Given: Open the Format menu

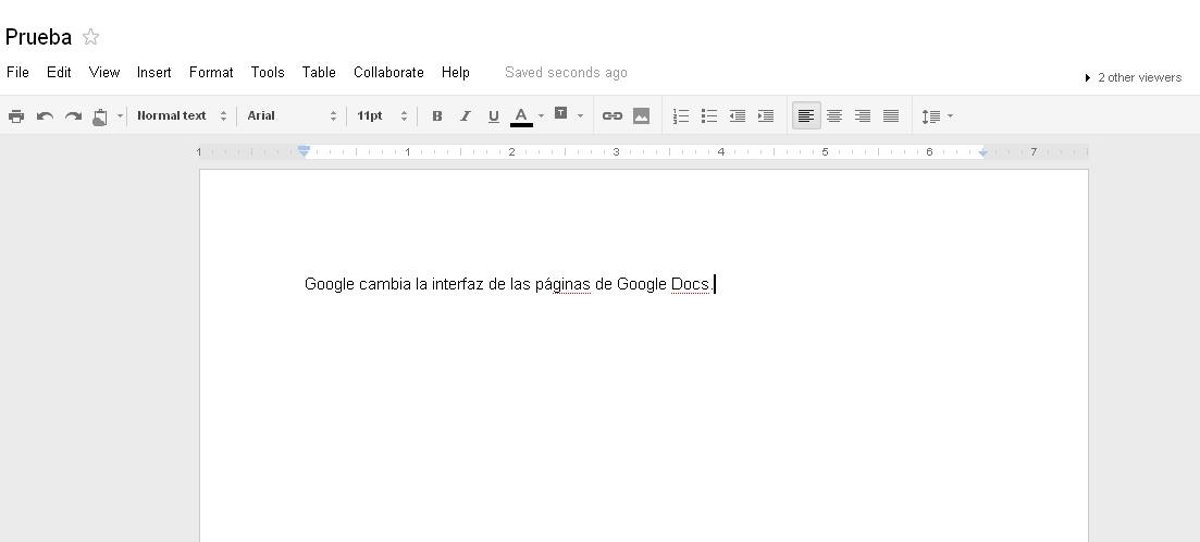Looking at the screenshot, I should pos(211,72).
